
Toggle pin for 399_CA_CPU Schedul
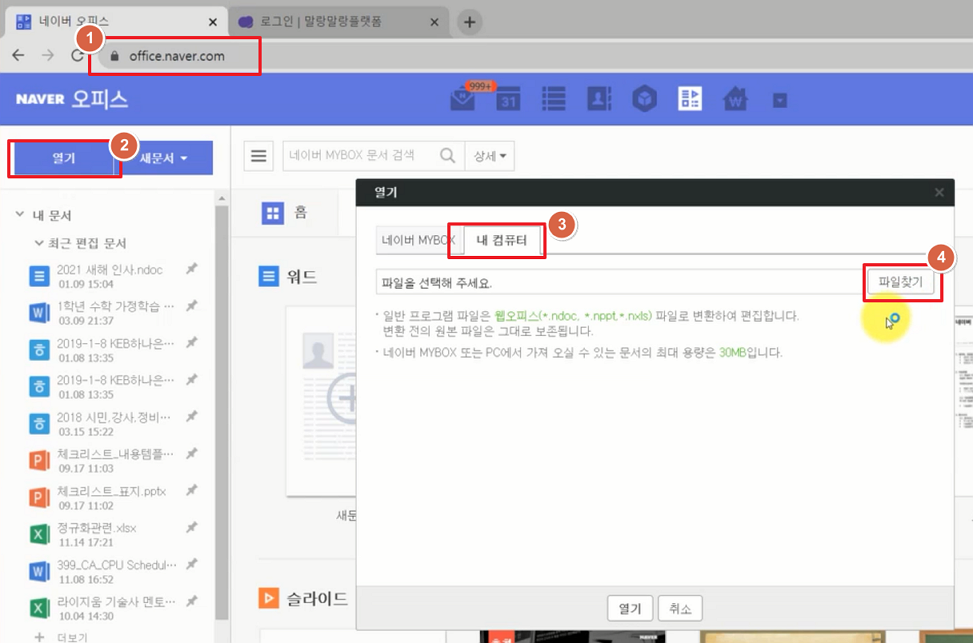(192, 564)
